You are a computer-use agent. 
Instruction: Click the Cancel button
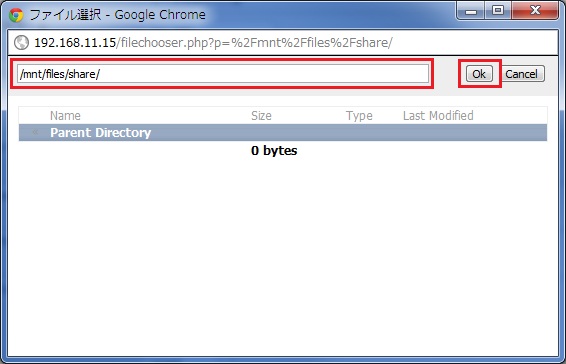[x=521, y=74]
